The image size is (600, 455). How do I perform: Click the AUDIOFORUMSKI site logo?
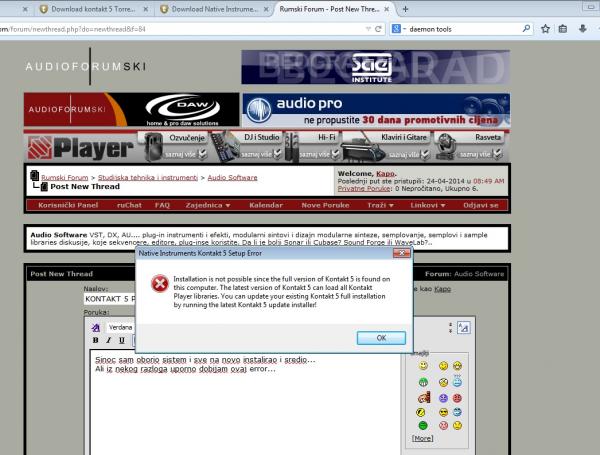pos(86,67)
